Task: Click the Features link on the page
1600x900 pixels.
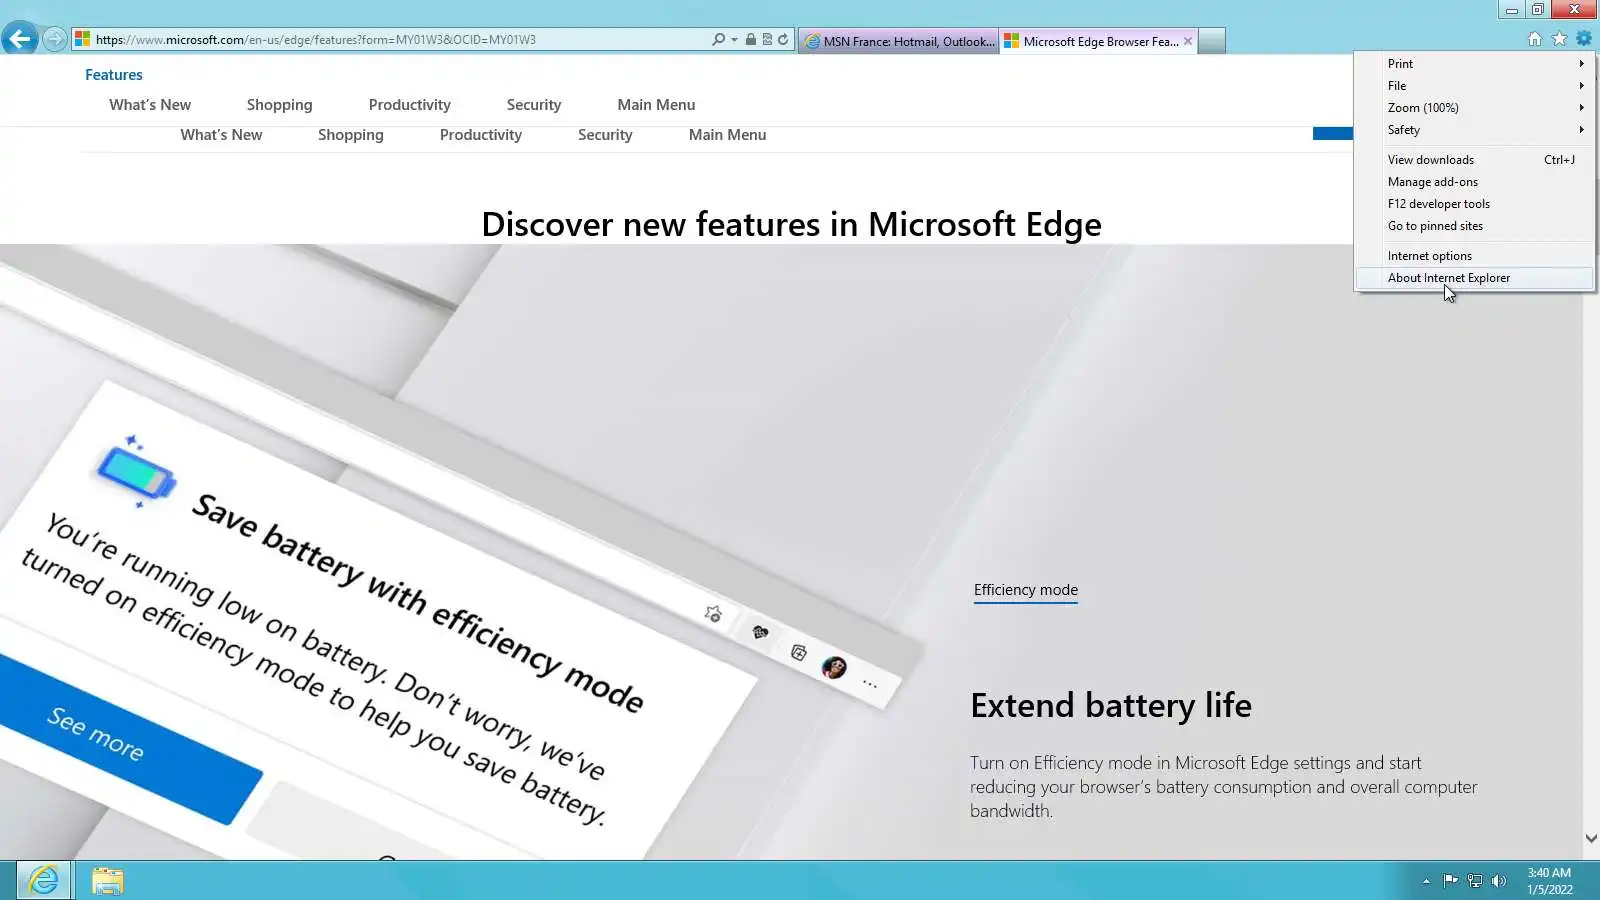Action: [x=114, y=75]
